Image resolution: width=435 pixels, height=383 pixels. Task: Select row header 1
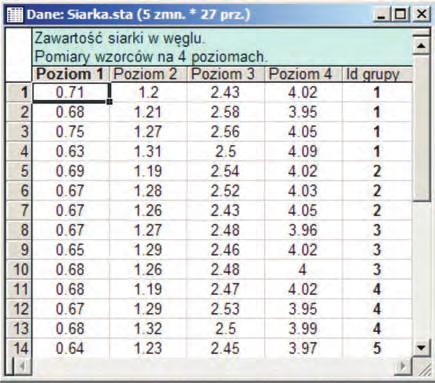[19, 92]
